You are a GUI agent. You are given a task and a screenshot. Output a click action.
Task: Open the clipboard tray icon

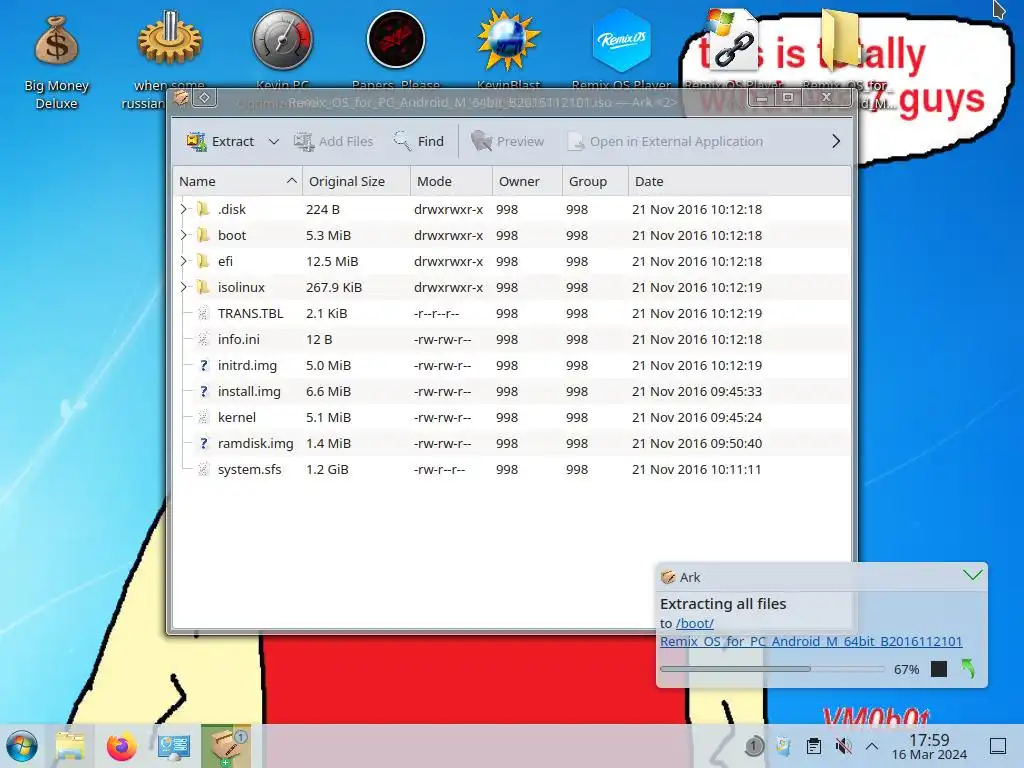tap(814, 746)
